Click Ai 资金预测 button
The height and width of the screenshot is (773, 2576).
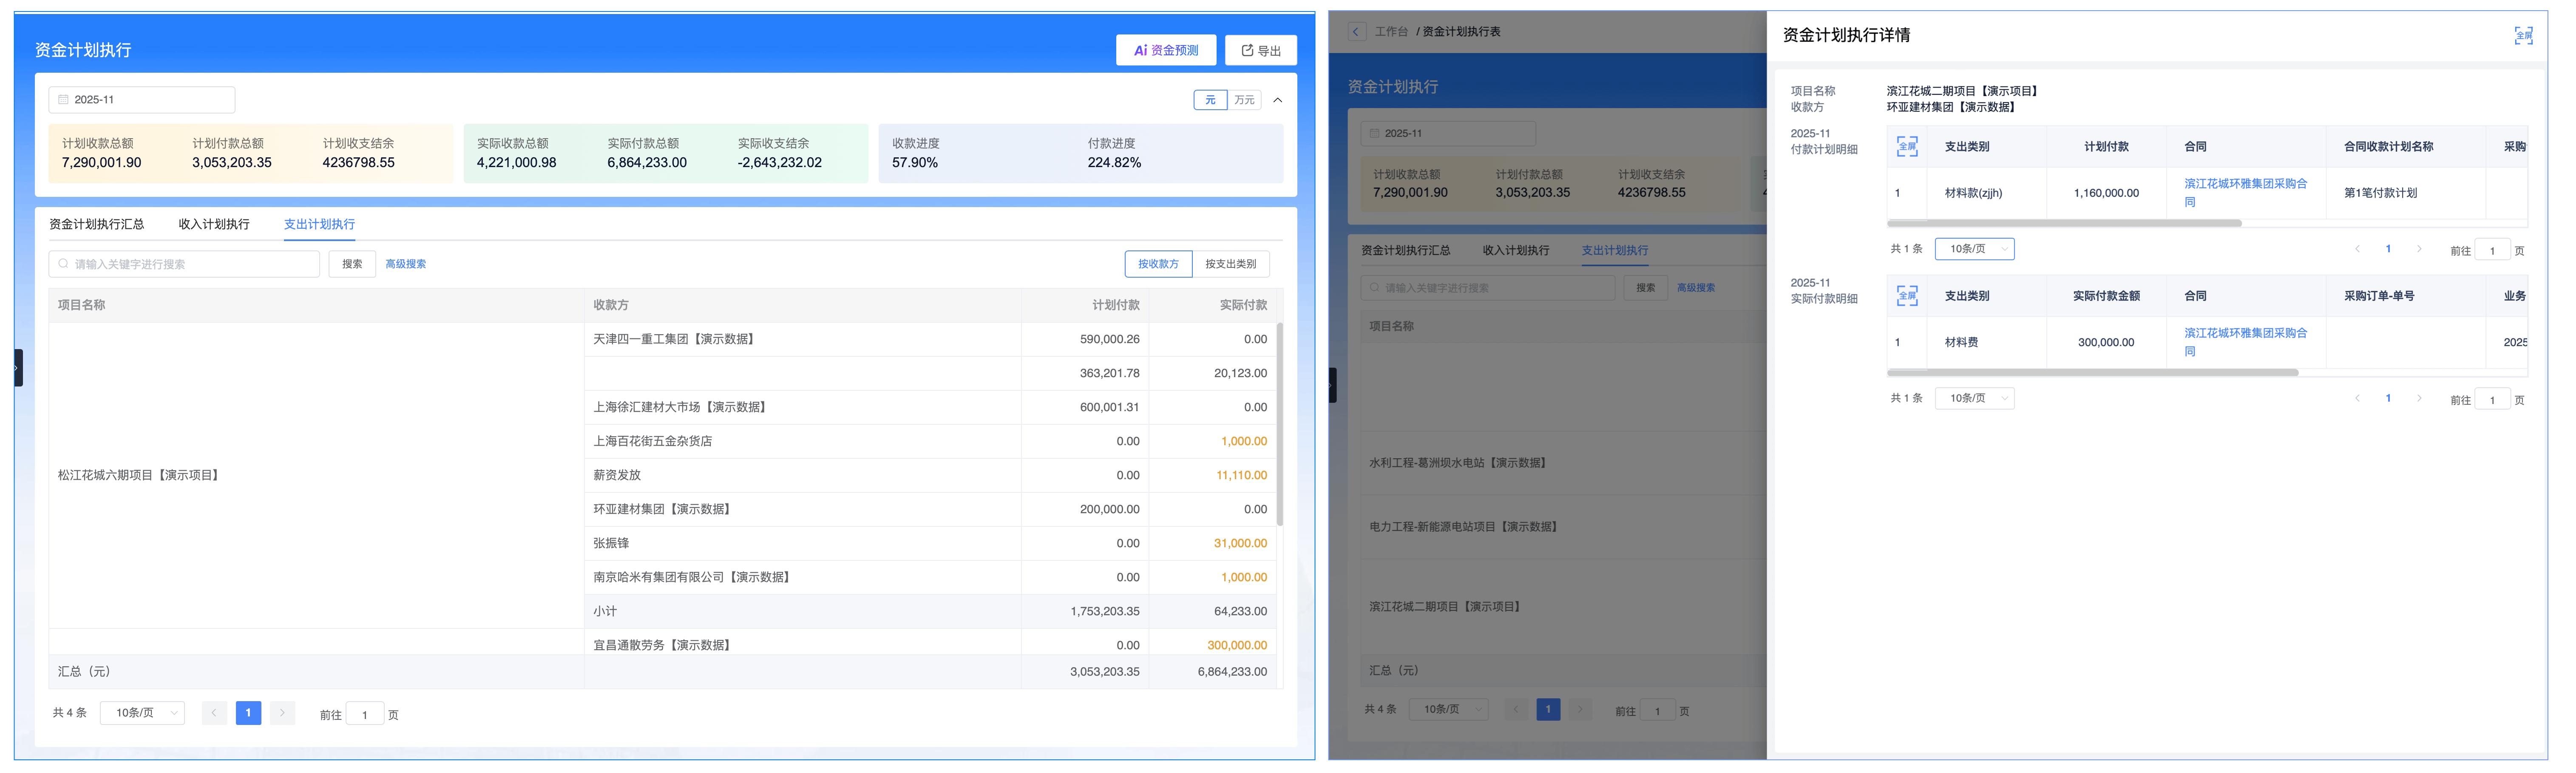click(x=1165, y=50)
